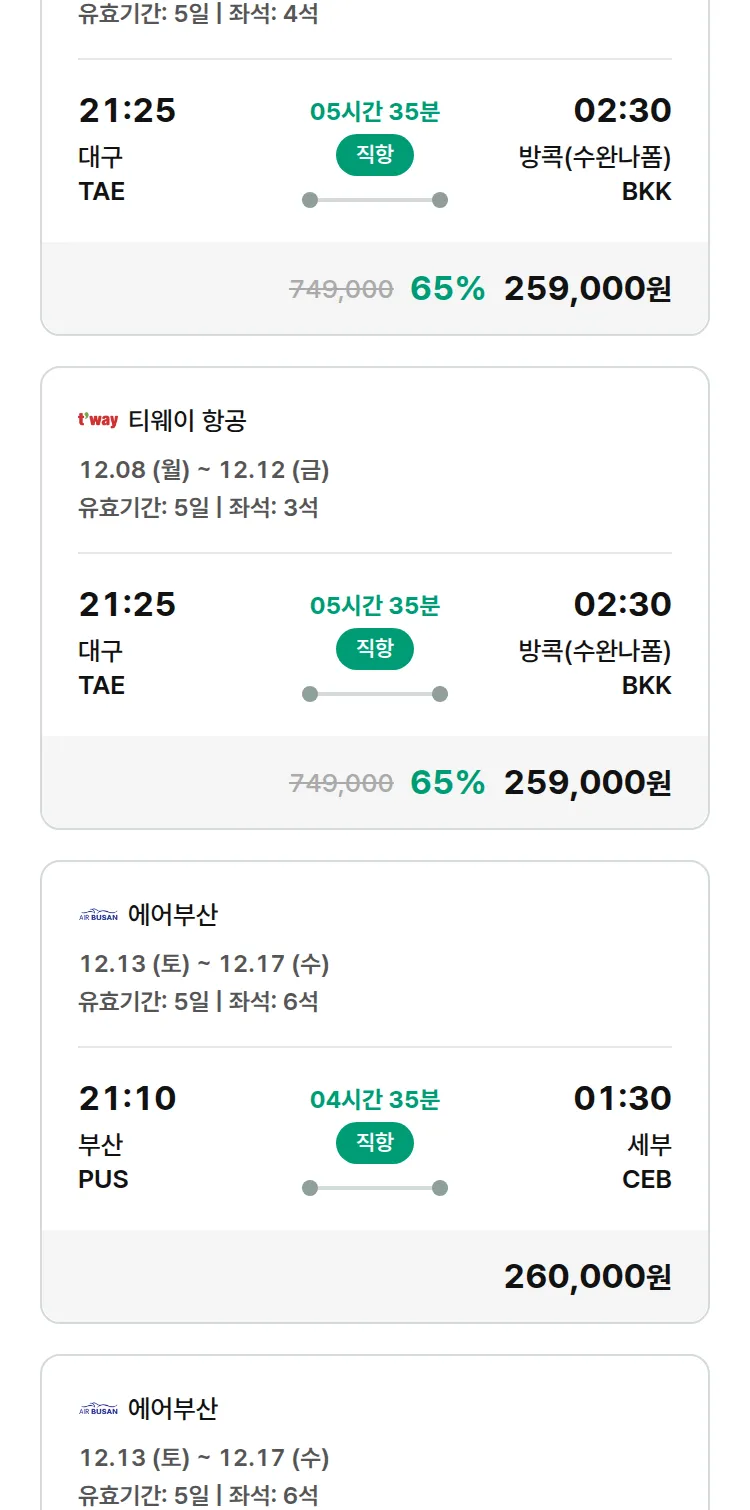The width and height of the screenshot is (750, 1510).
Task: Click Air Busan logo on the bottom-most card
Action: 98,1408
